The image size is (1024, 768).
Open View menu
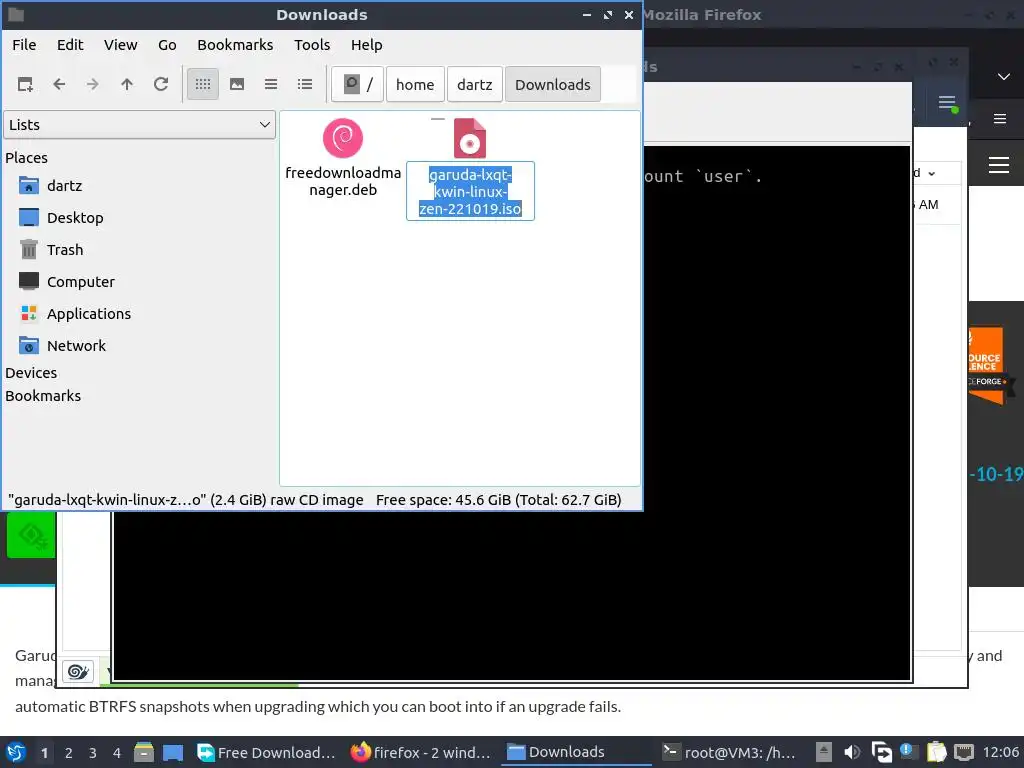point(121,45)
